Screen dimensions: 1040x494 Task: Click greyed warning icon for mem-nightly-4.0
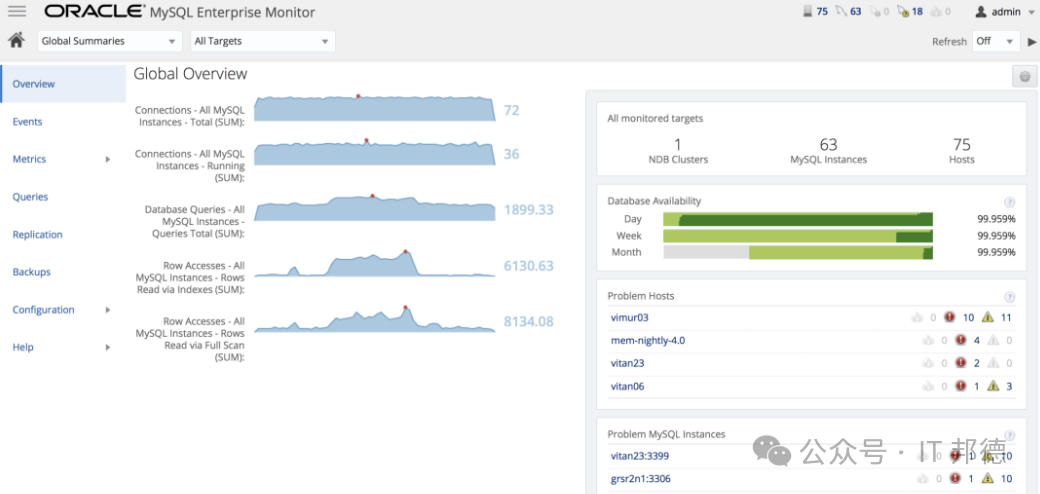pyautogui.click(x=993, y=340)
